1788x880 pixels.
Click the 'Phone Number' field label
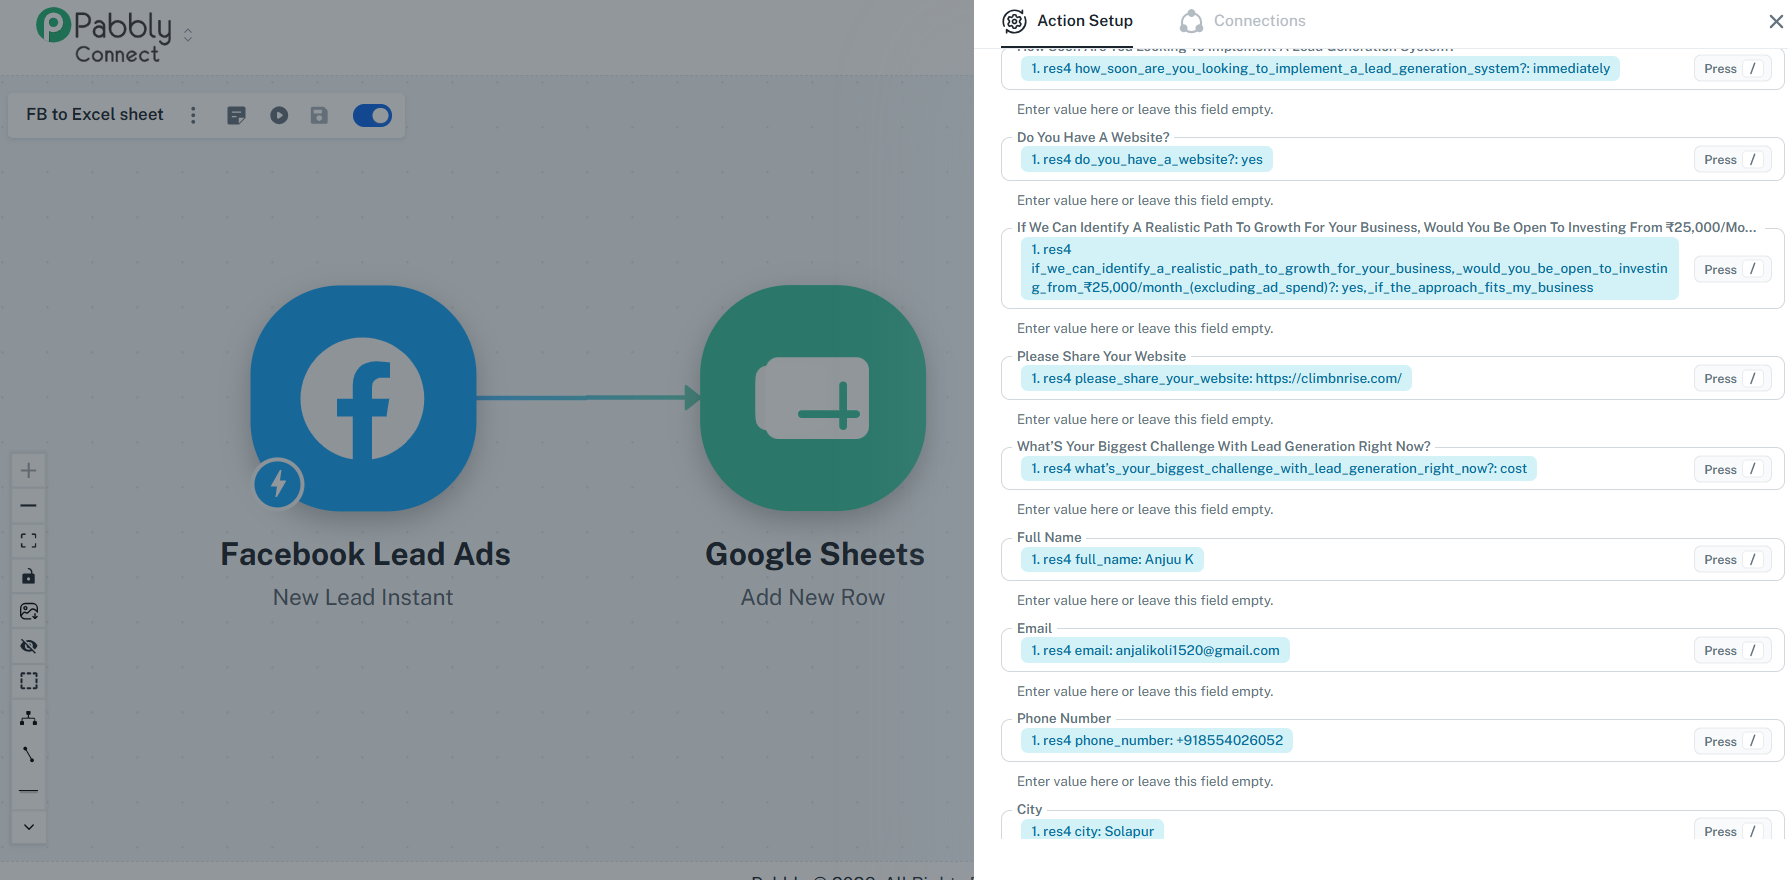[x=1064, y=719]
